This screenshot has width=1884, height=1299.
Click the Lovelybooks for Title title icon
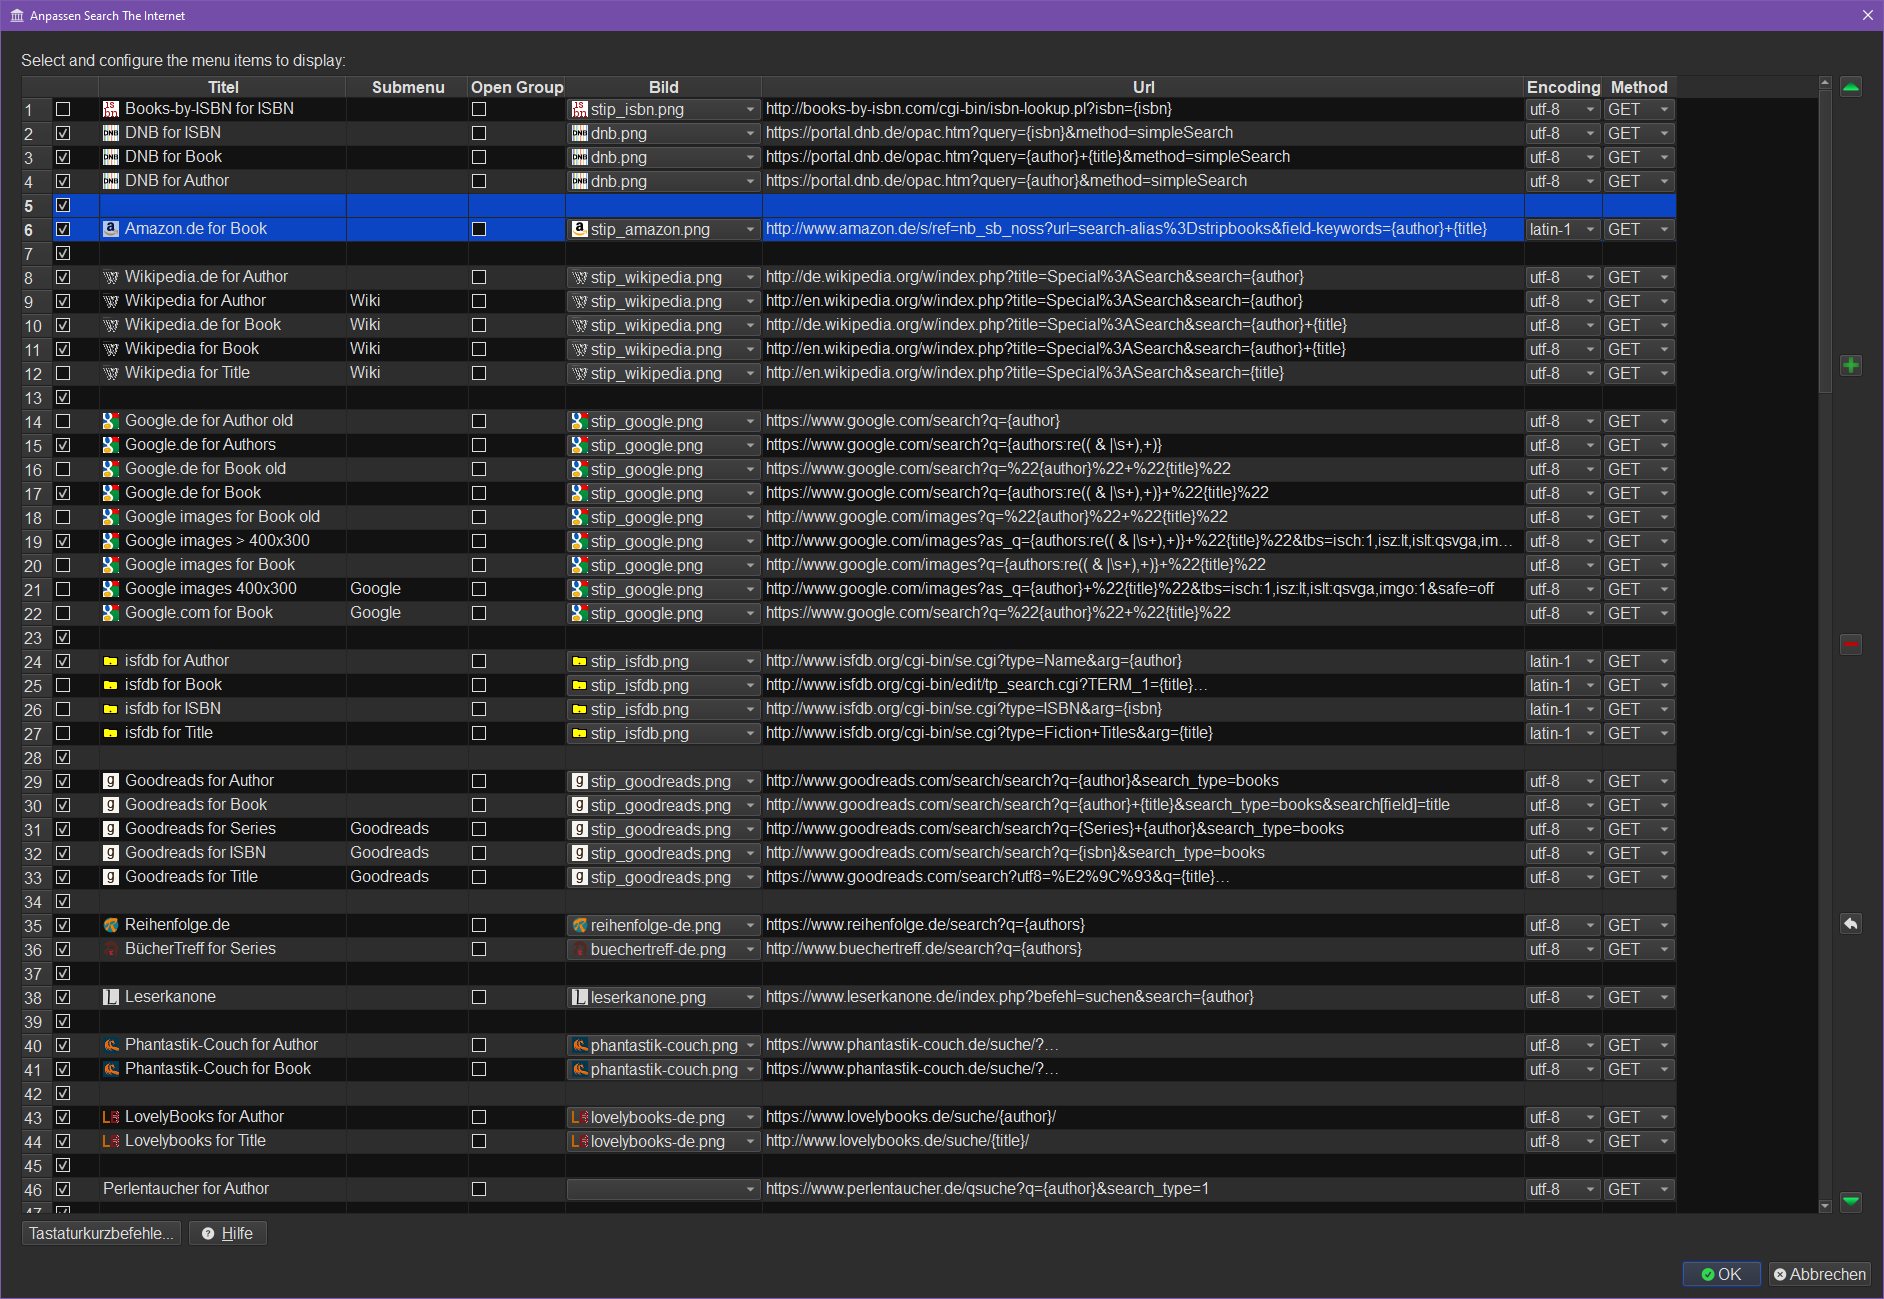tap(111, 1141)
